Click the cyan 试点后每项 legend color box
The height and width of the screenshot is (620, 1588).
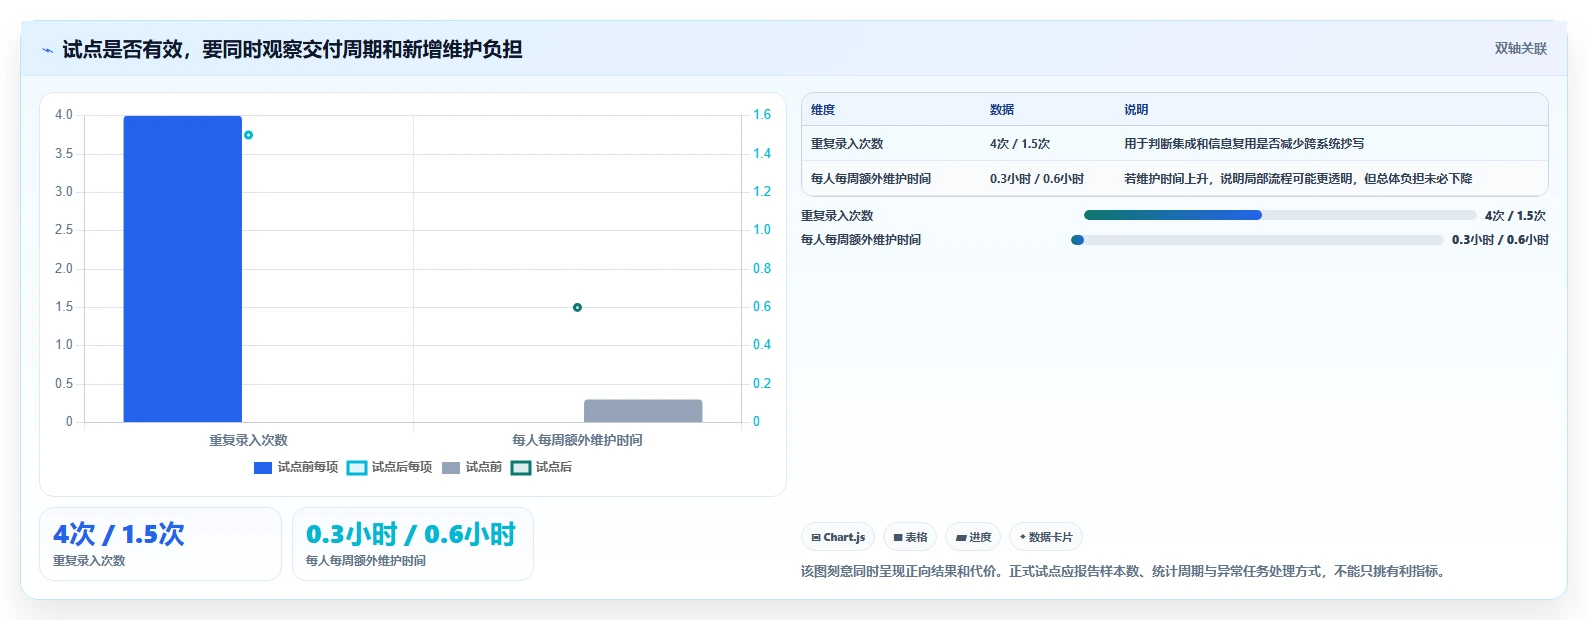(357, 468)
